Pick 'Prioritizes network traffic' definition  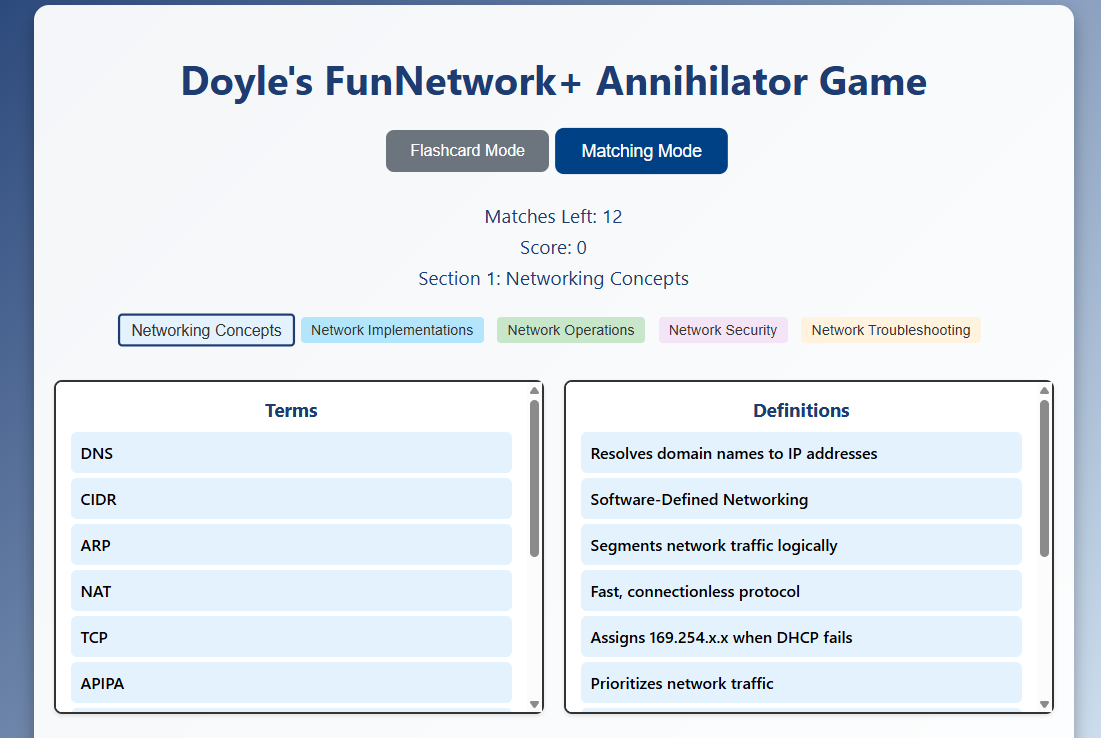(x=801, y=683)
